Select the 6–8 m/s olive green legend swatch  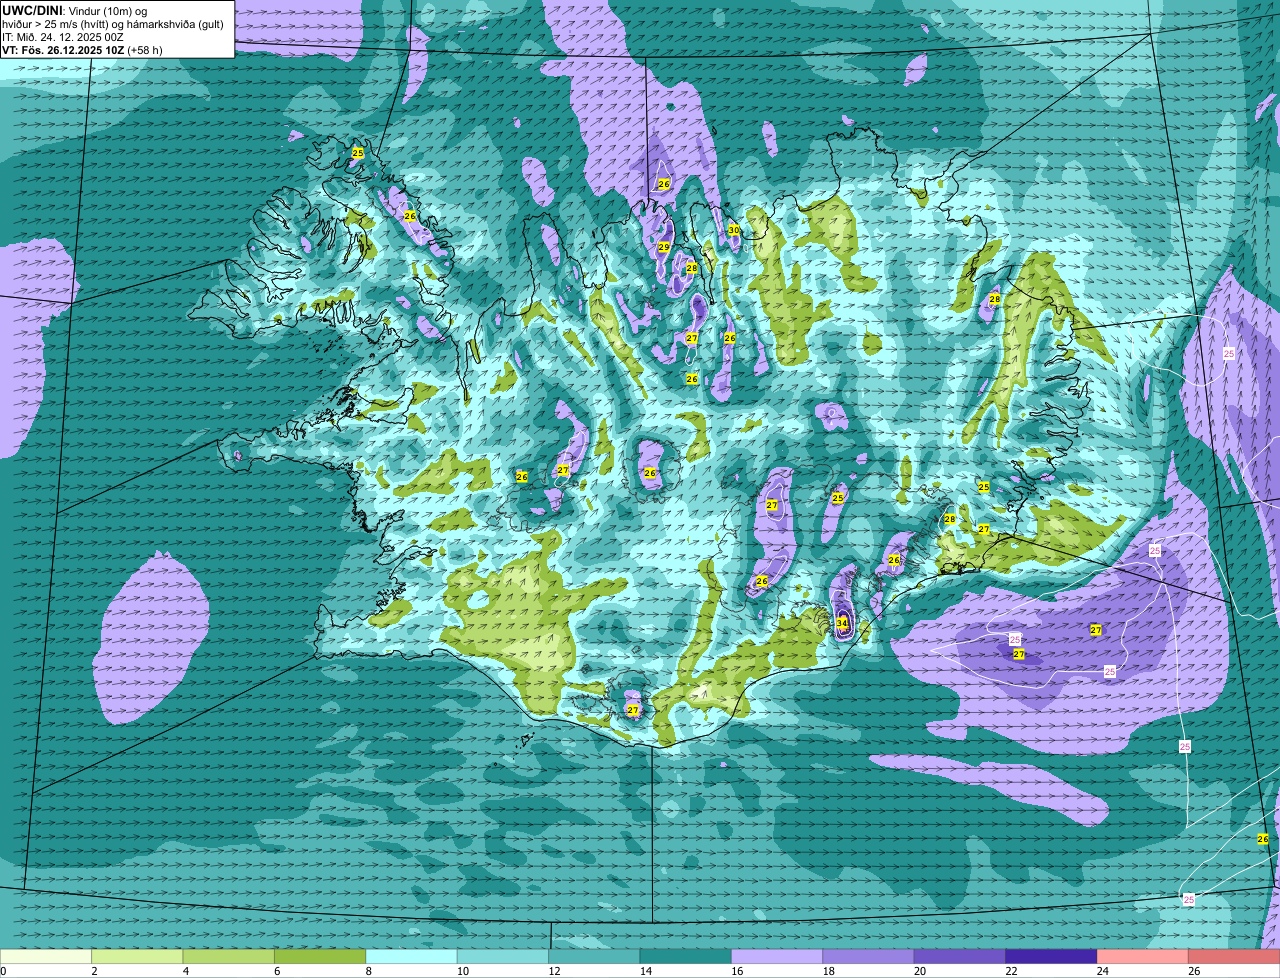pyautogui.click(x=320, y=956)
